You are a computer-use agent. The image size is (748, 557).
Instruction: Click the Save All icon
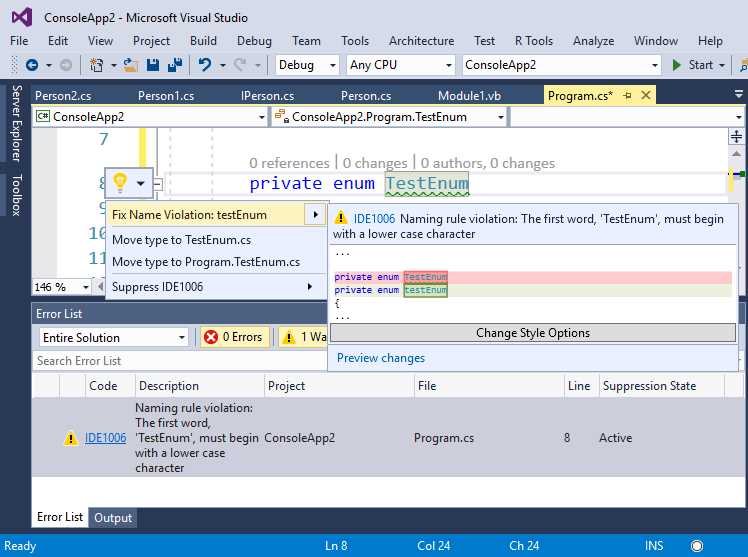coord(175,65)
